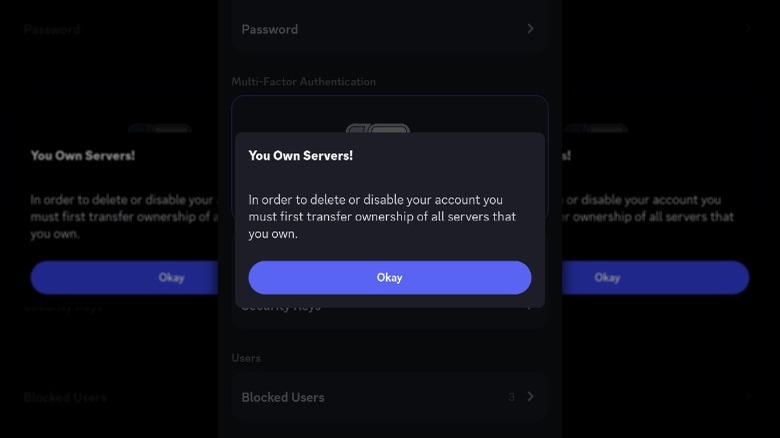
Task: Click the center multi-factor authentication device icon
Action: coord(377,129)
